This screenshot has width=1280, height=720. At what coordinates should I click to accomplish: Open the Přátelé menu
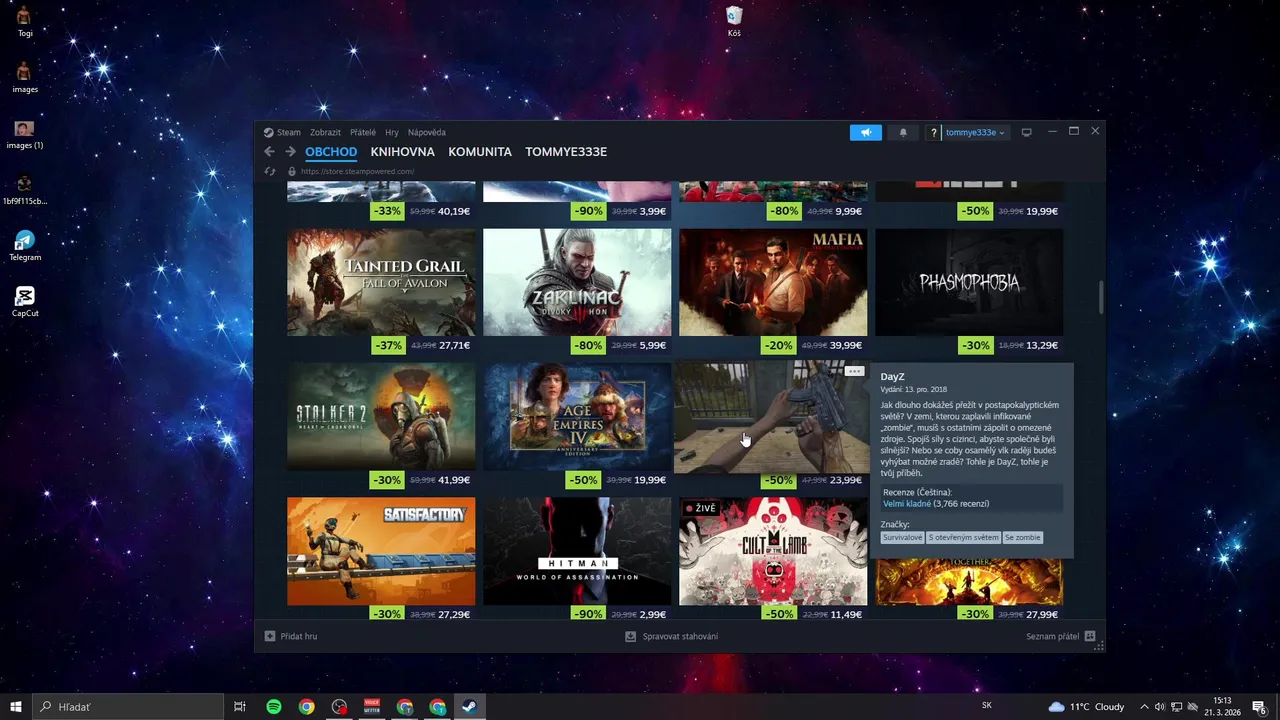tap(363, 132)
